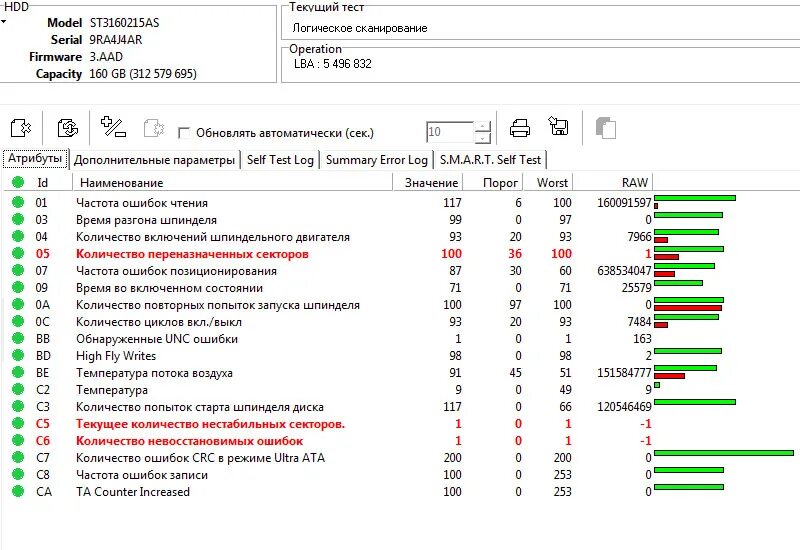Click RAW value 25579

pos(636,288)
